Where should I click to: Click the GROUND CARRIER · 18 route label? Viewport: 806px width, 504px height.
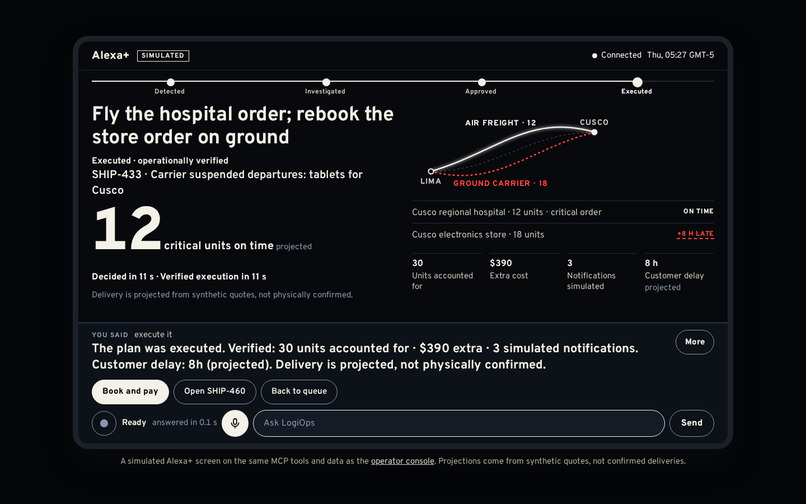[x=500, y=183]
